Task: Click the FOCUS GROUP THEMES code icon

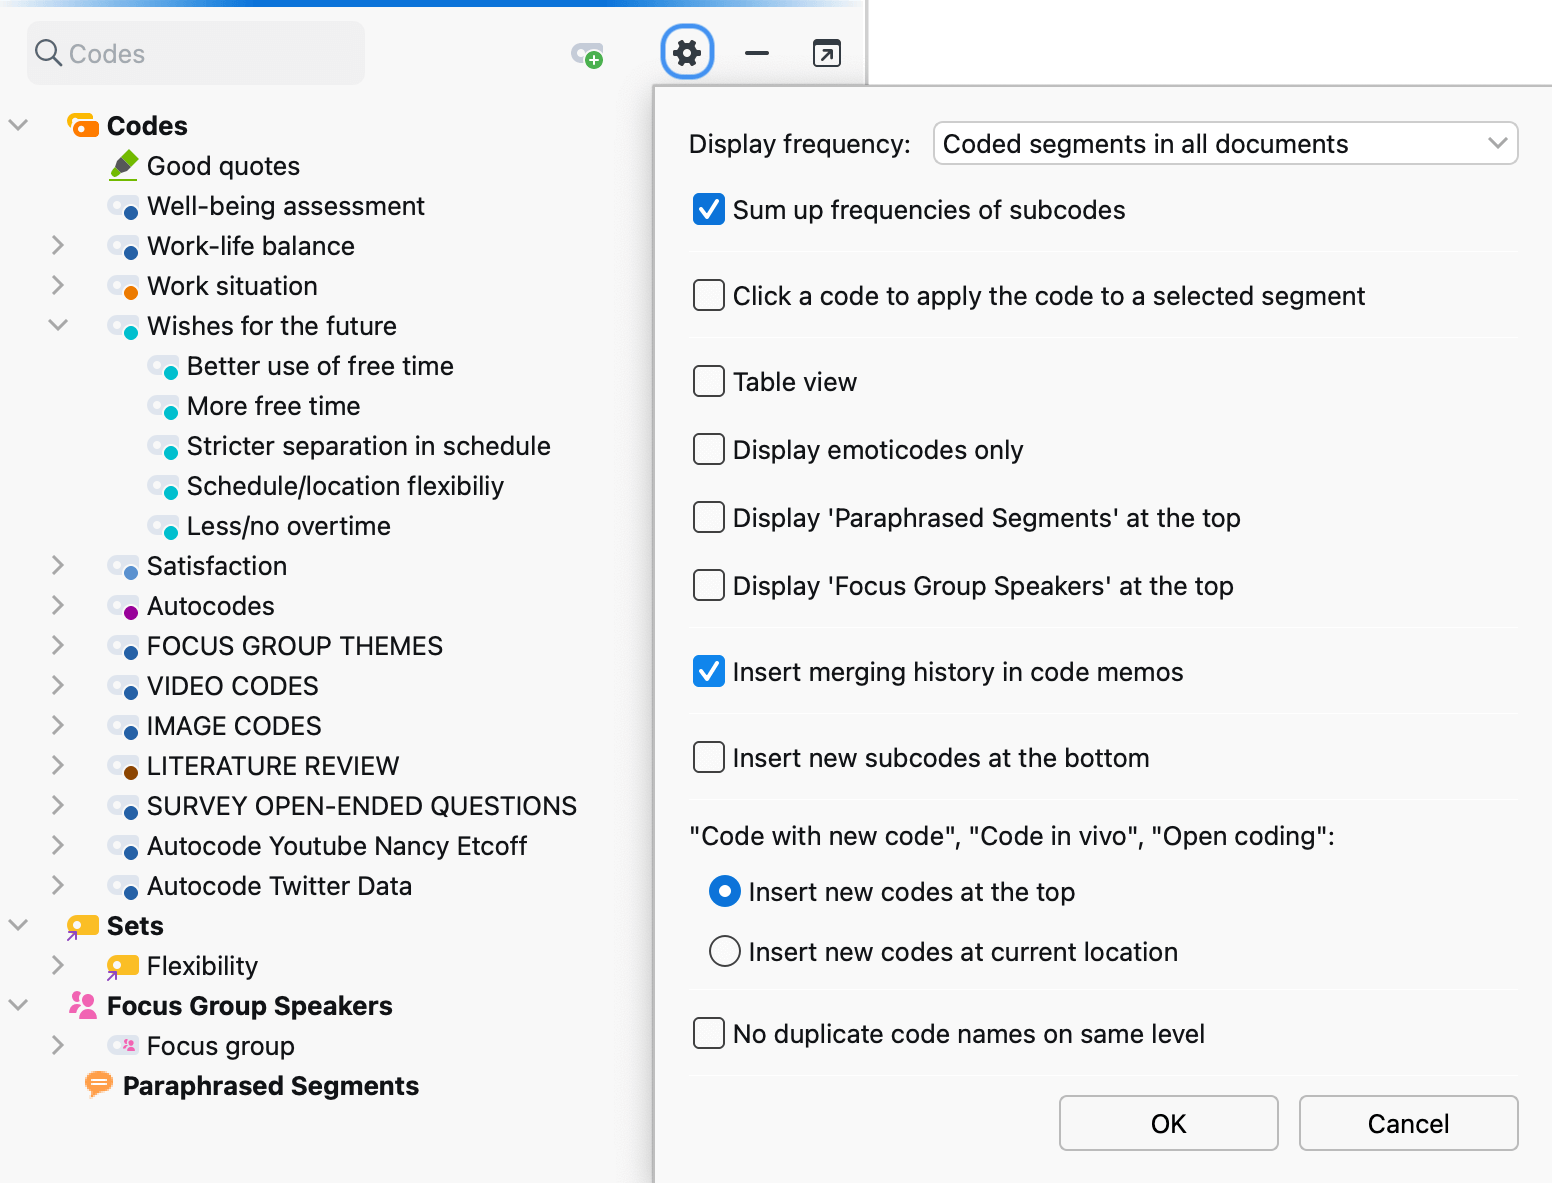Action: [124, 647]
